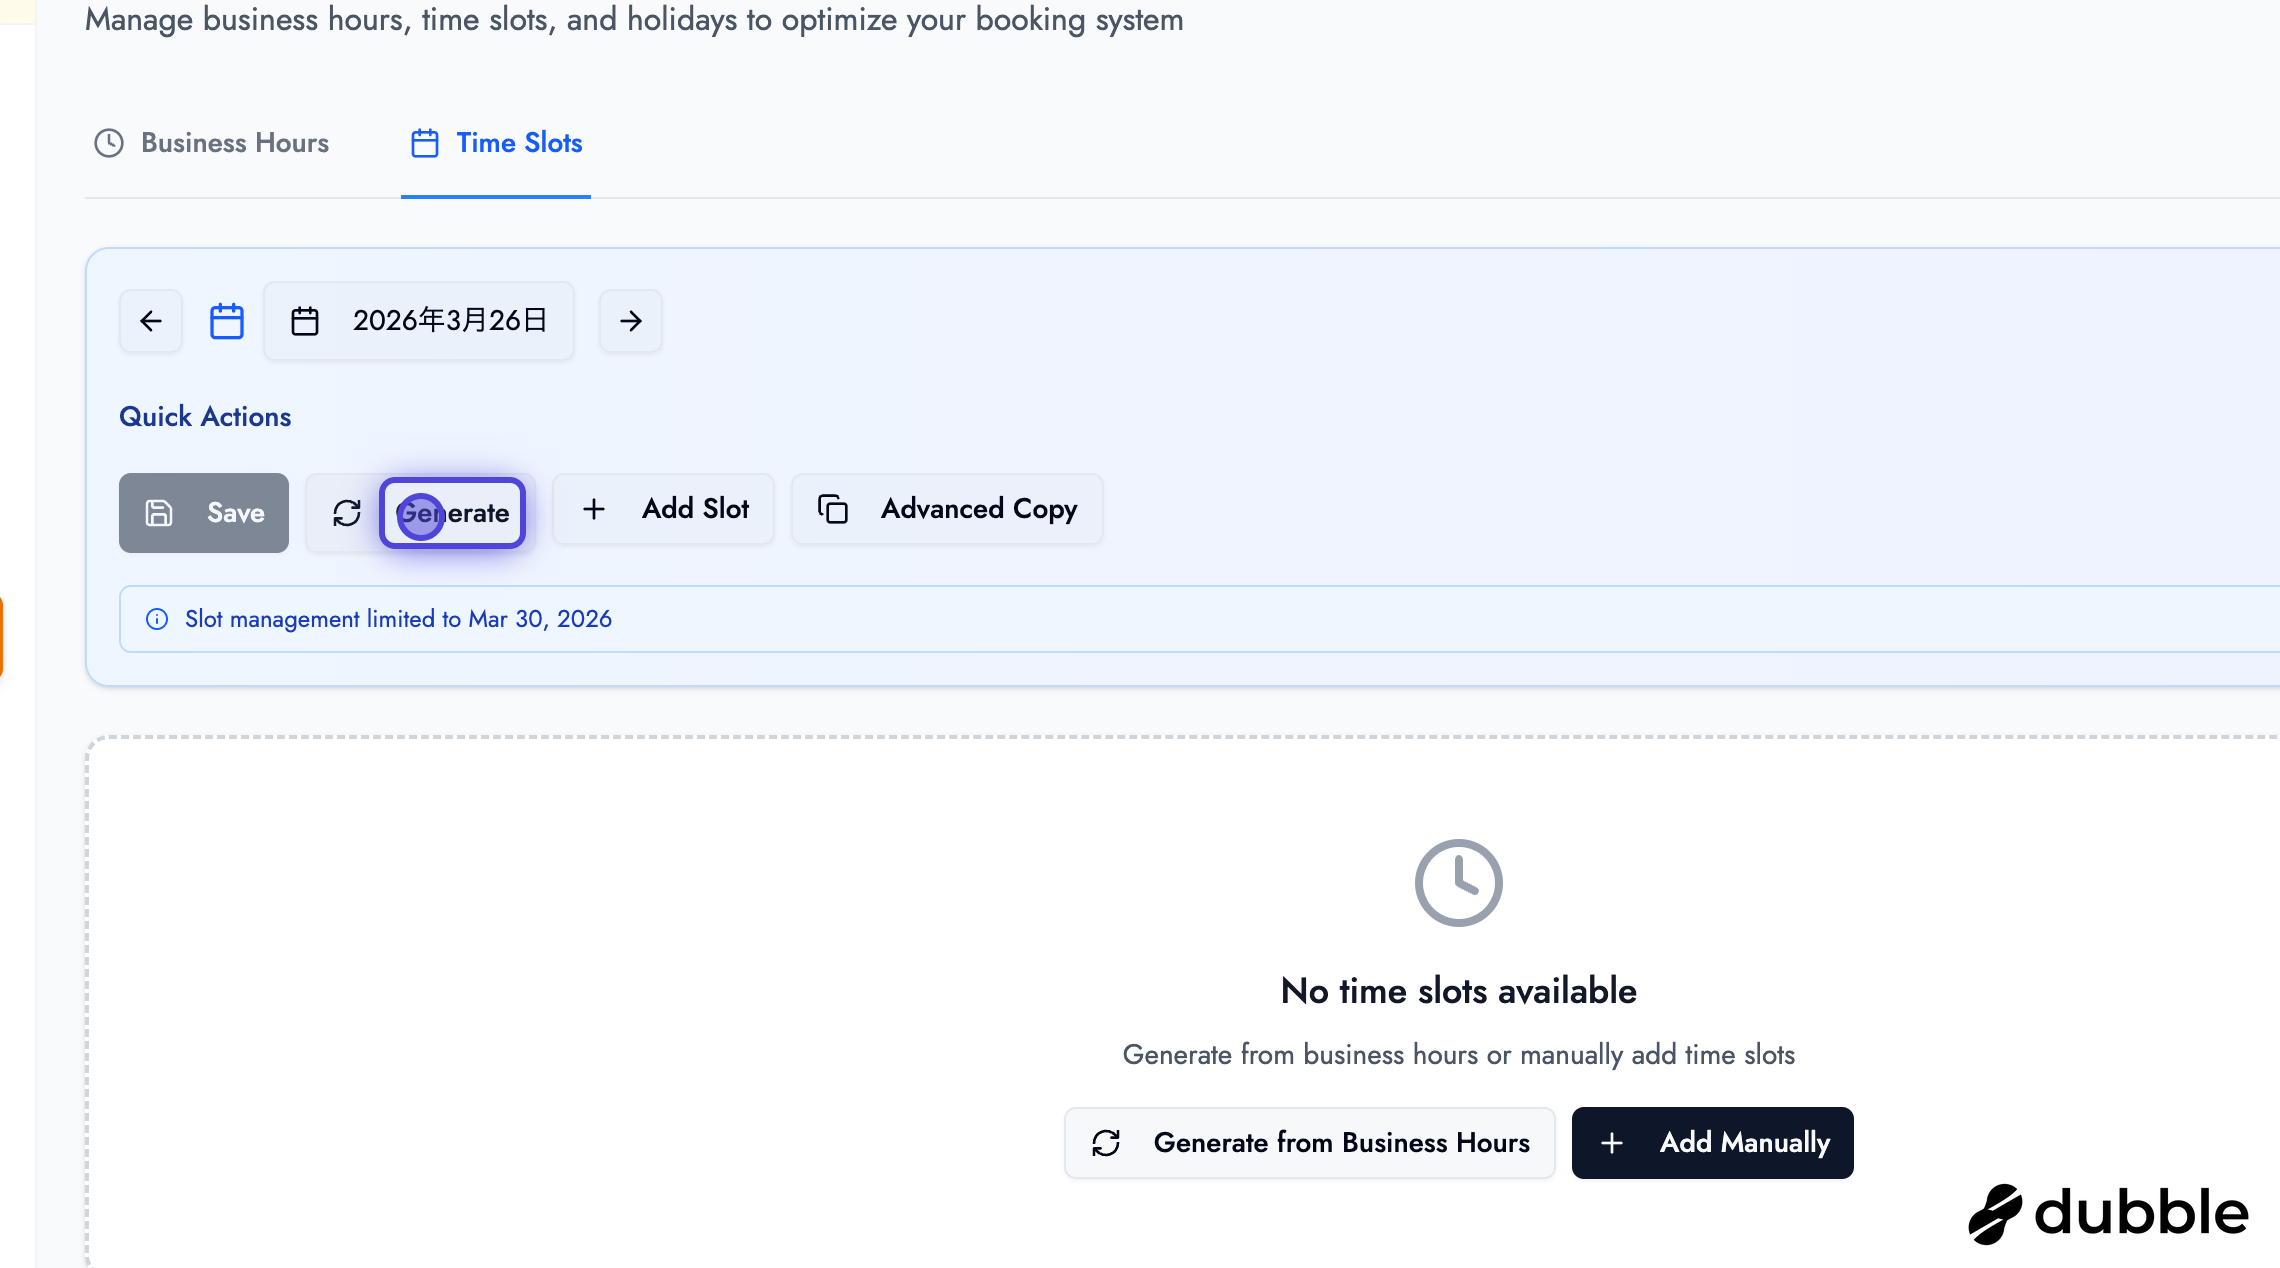2280x1268 pixels.
Task: Click the info icon in slot limit notice
Action: [x=157, y=619]
